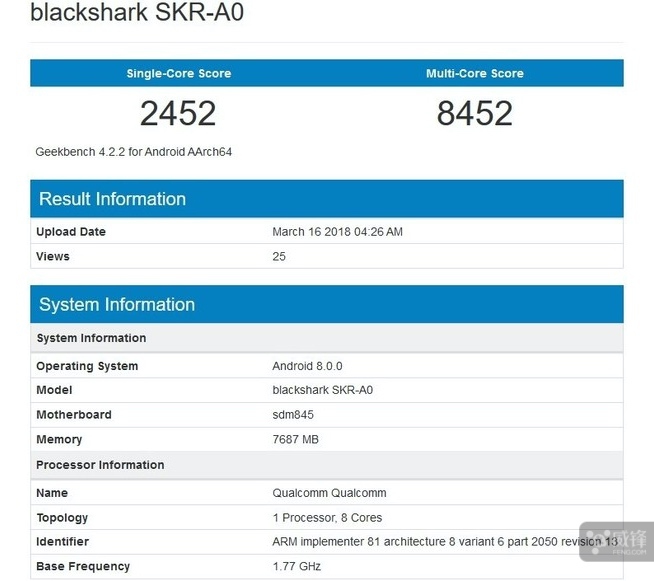Click the blue System Information section header

[117, 305]
